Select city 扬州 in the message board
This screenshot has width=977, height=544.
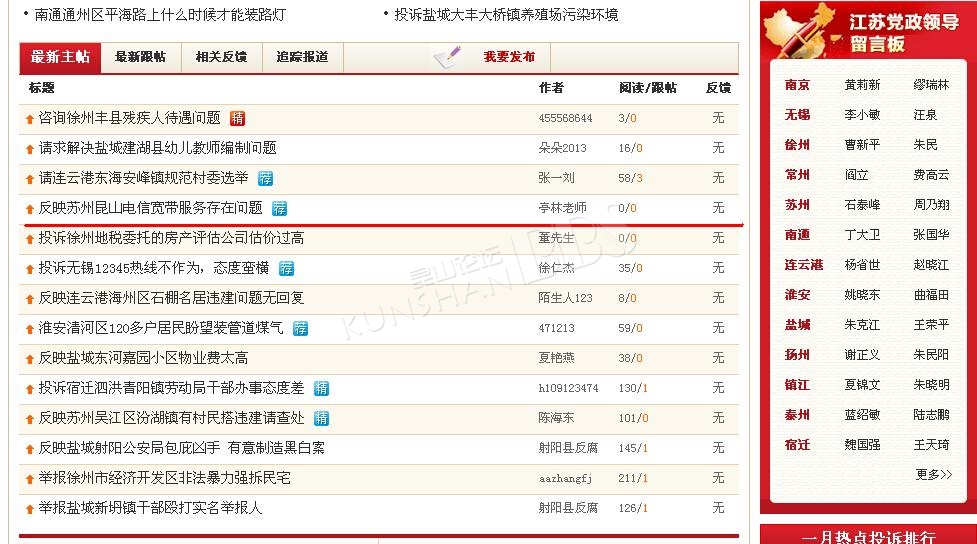[x=797, y=355]
